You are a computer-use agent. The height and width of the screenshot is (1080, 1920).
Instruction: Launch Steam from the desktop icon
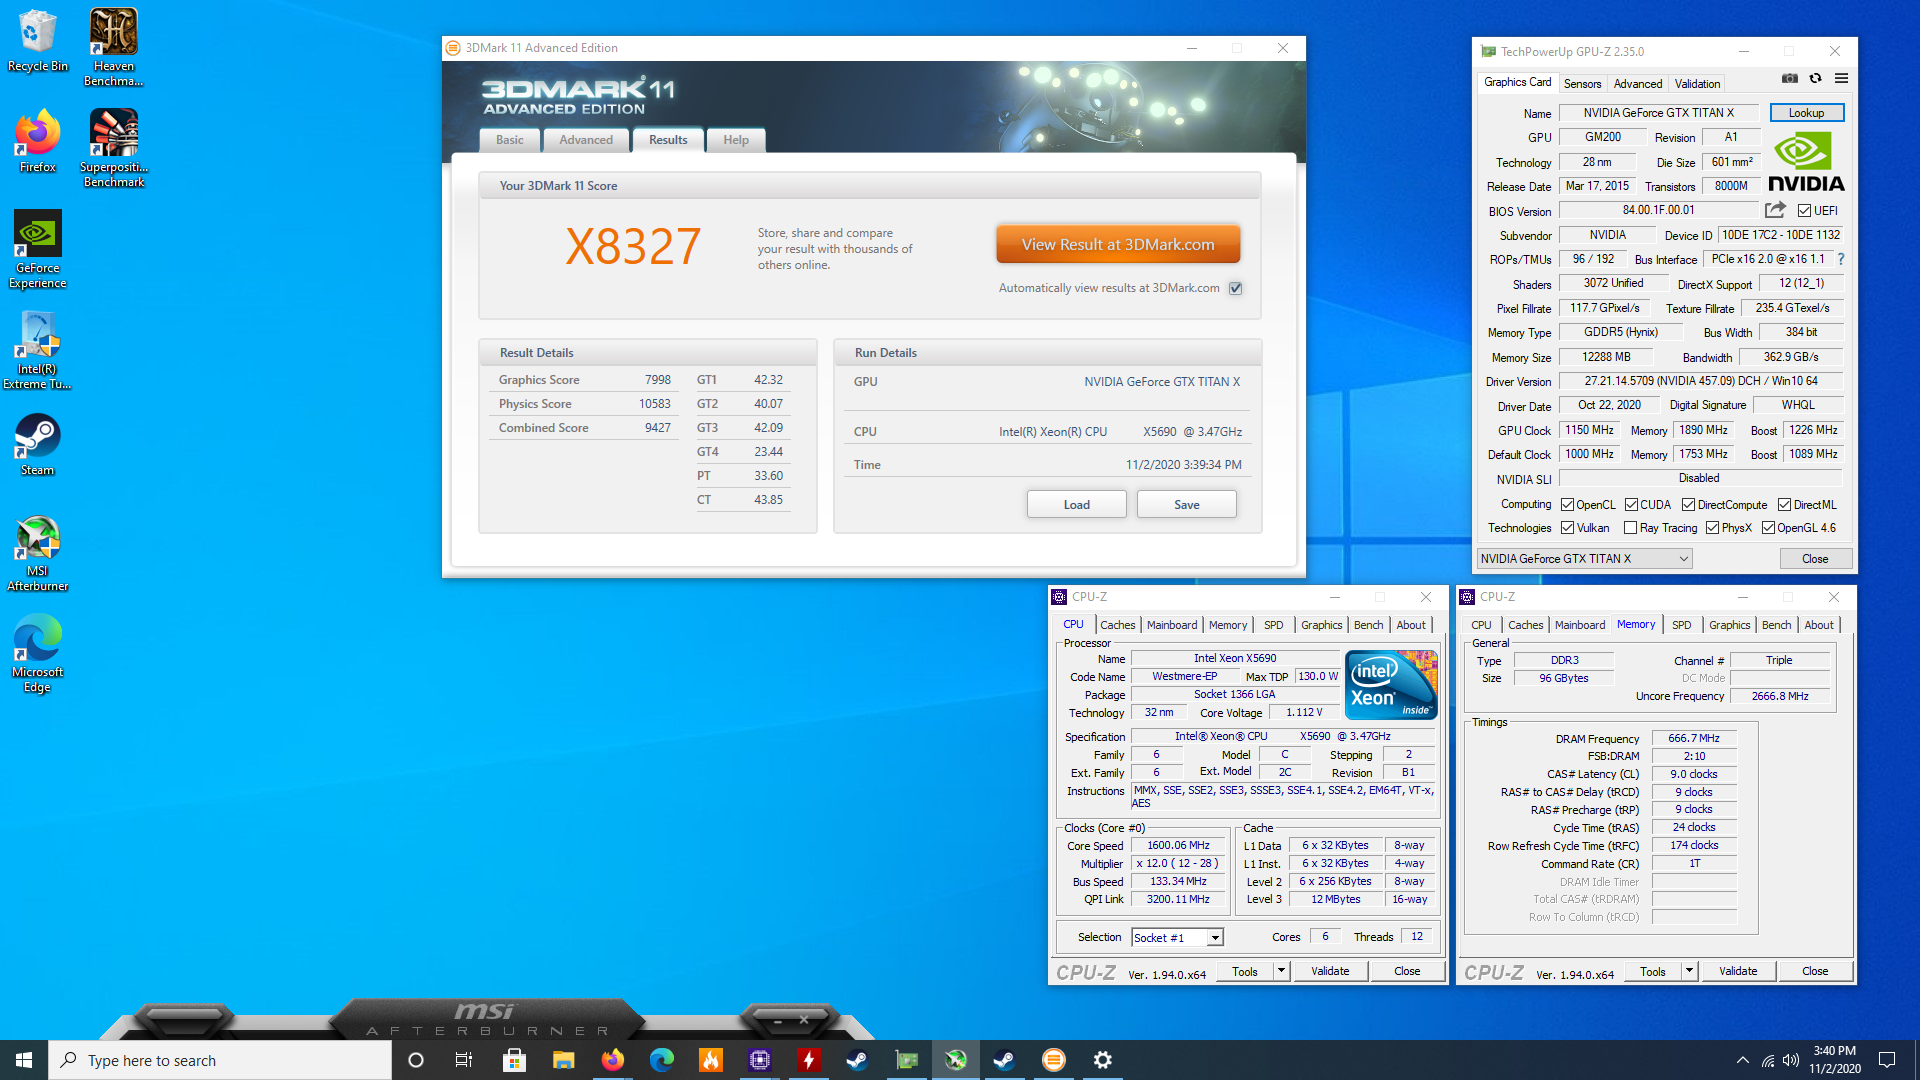click(37, 444)
